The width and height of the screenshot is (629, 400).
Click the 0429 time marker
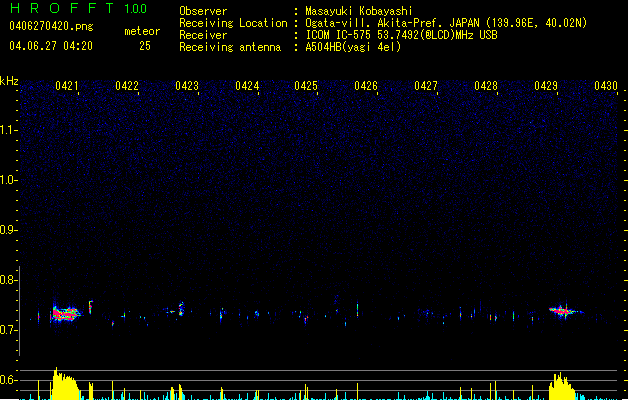(546, 86)
